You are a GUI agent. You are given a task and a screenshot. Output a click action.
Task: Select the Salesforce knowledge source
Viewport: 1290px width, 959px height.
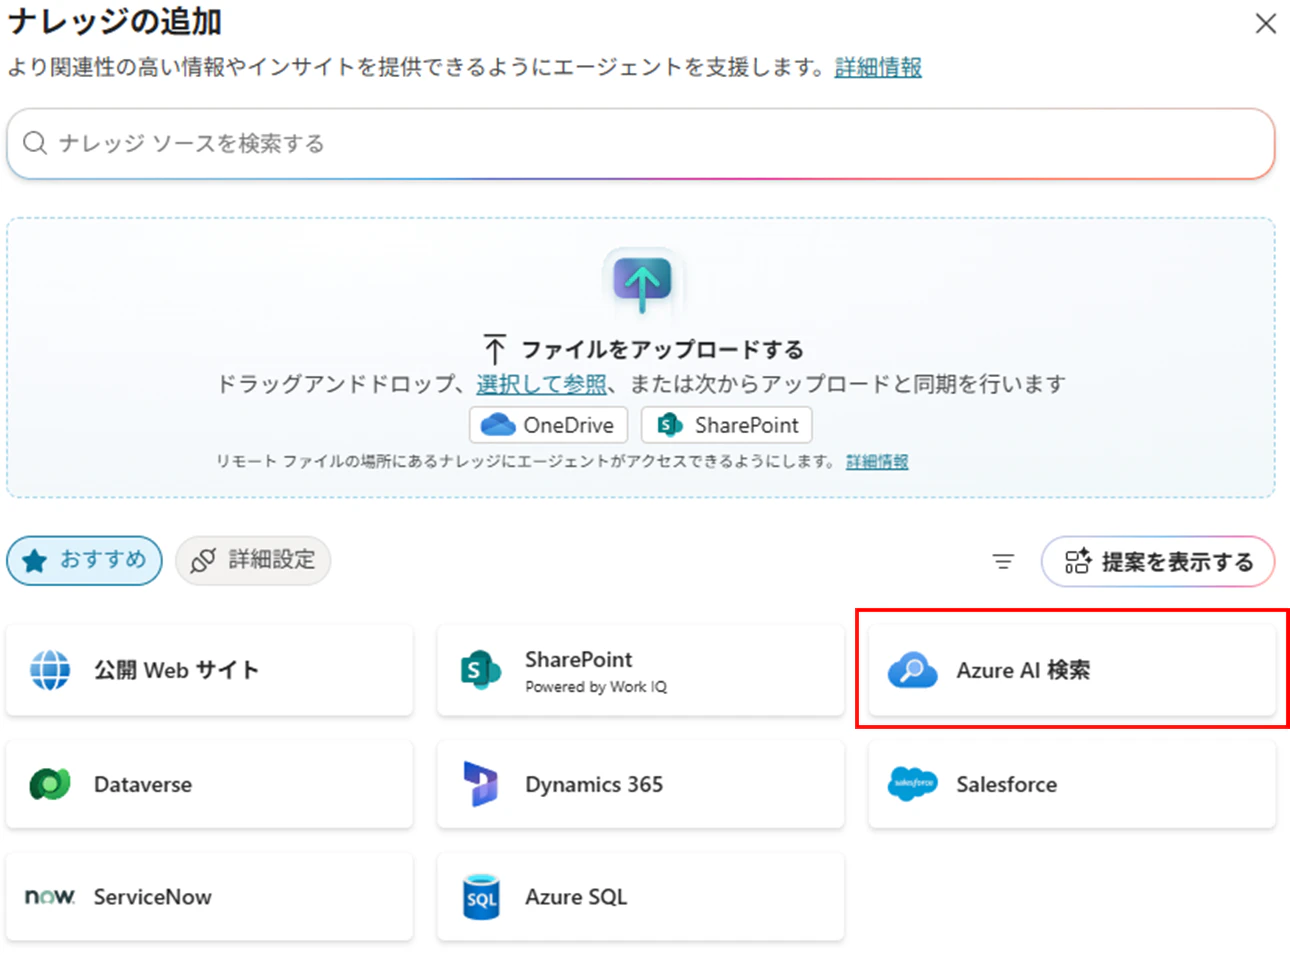click(x=1072, y=784)
